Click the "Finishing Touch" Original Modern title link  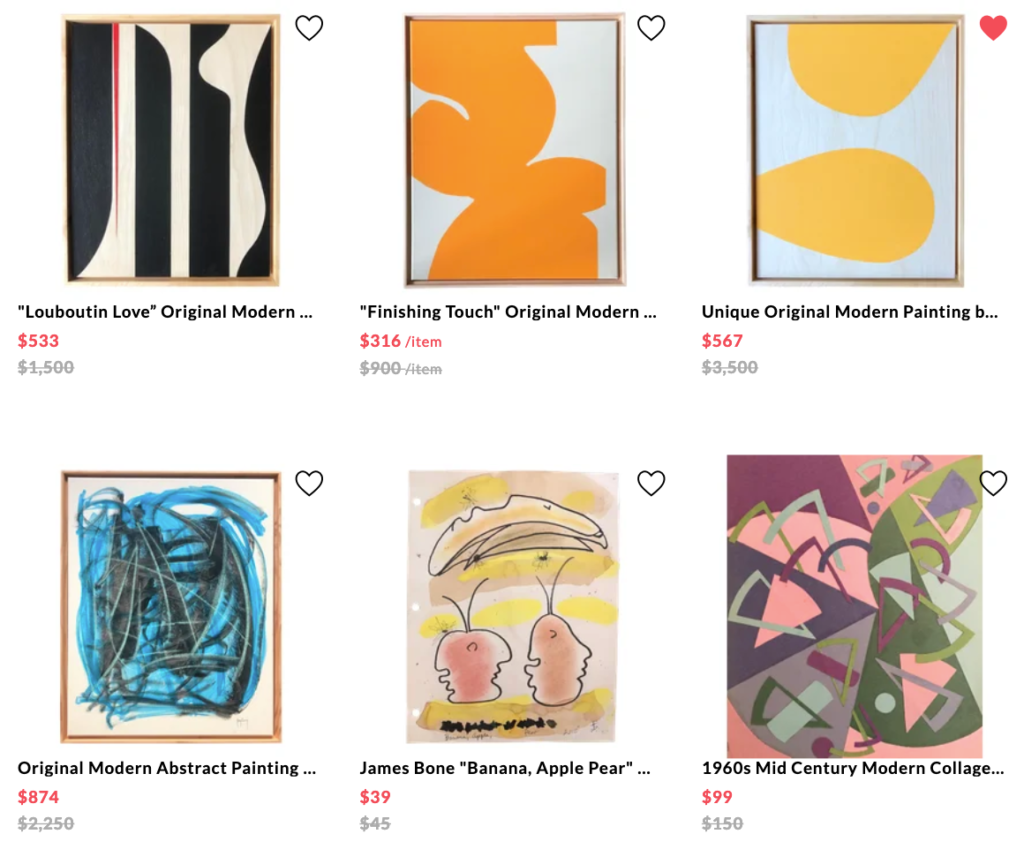tap(508, 312)
